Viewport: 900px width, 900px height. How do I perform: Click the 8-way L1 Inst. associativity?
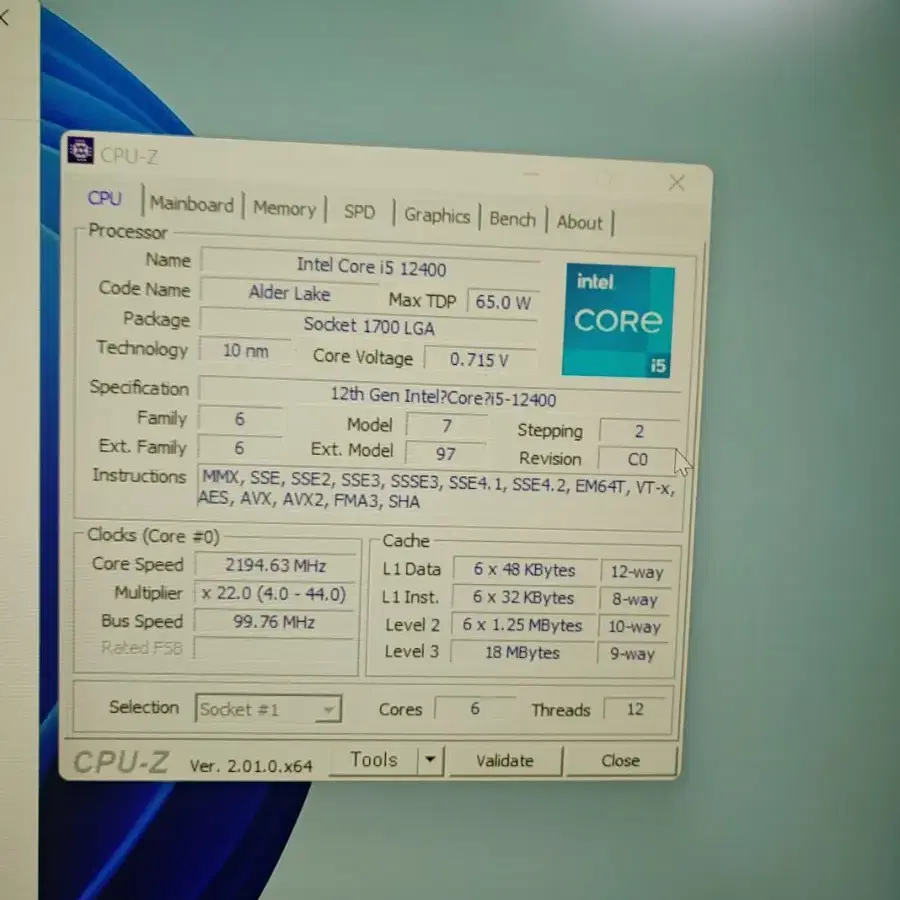pyautogui.click(x=635, y=599)
